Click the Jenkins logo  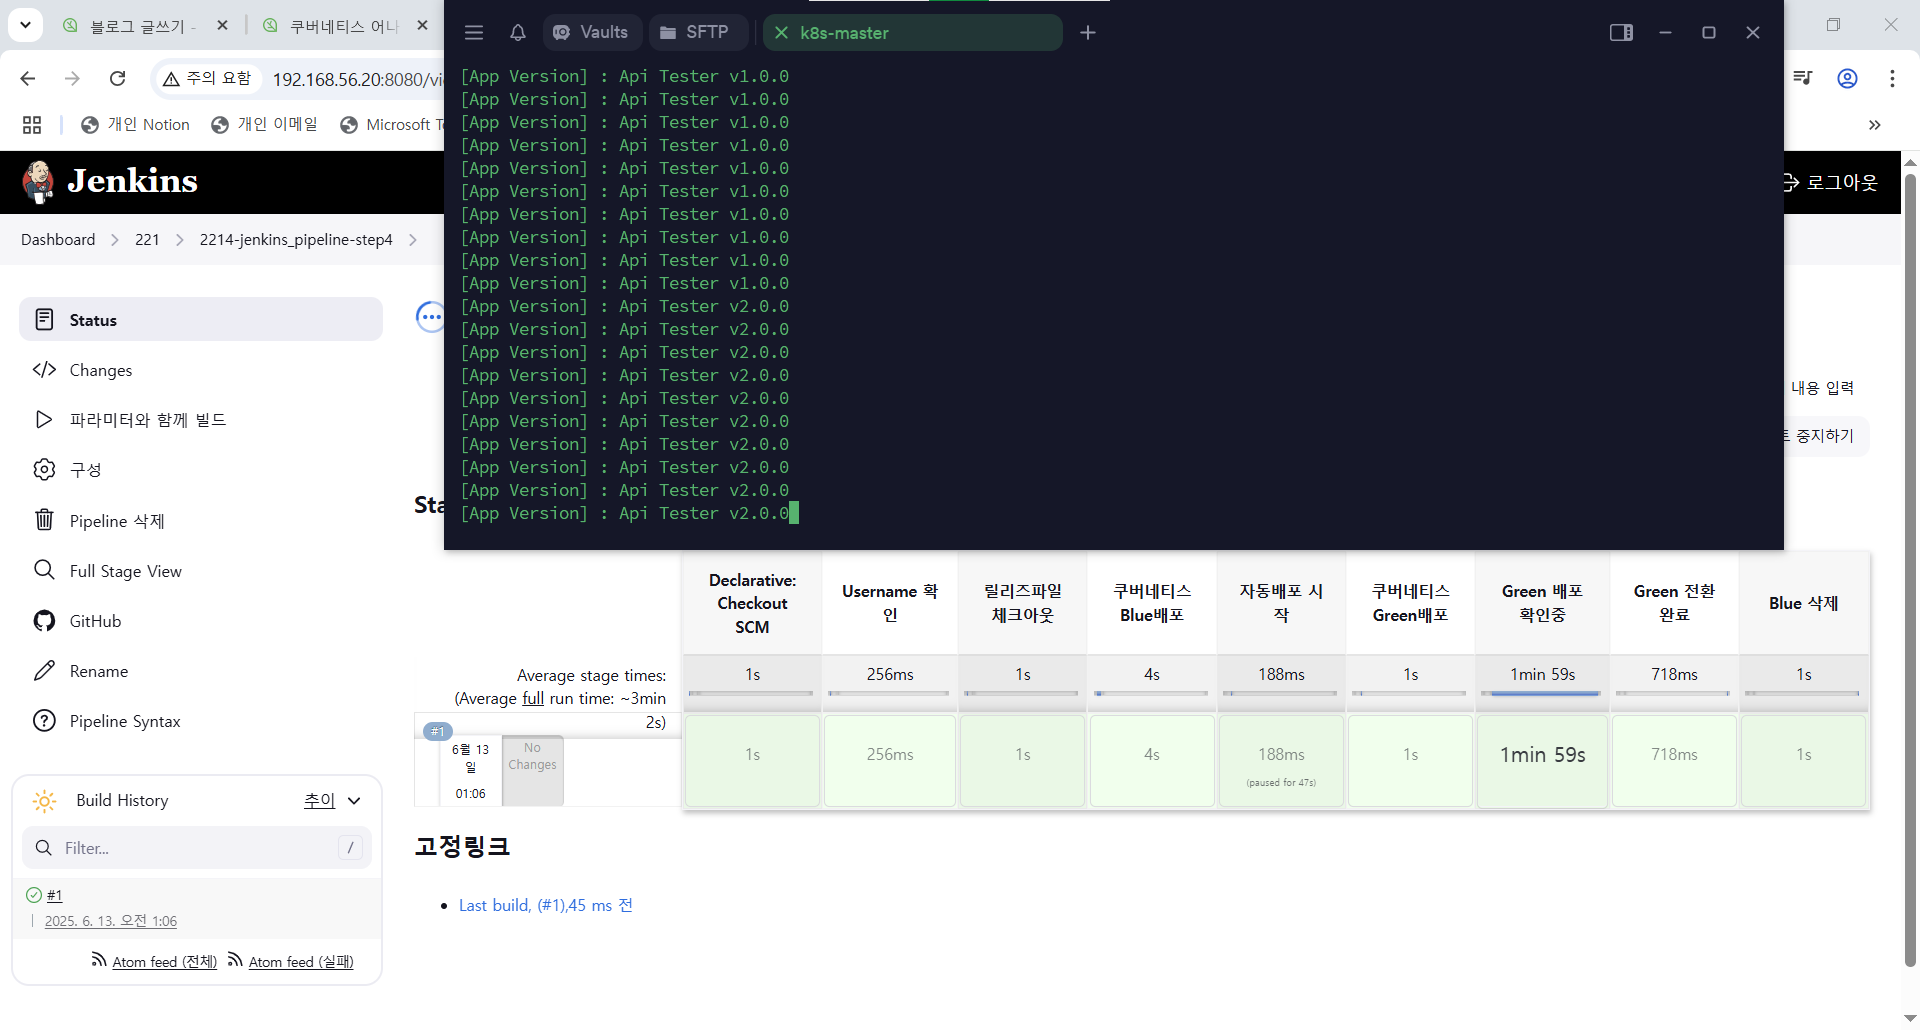[x=110, y=181]
